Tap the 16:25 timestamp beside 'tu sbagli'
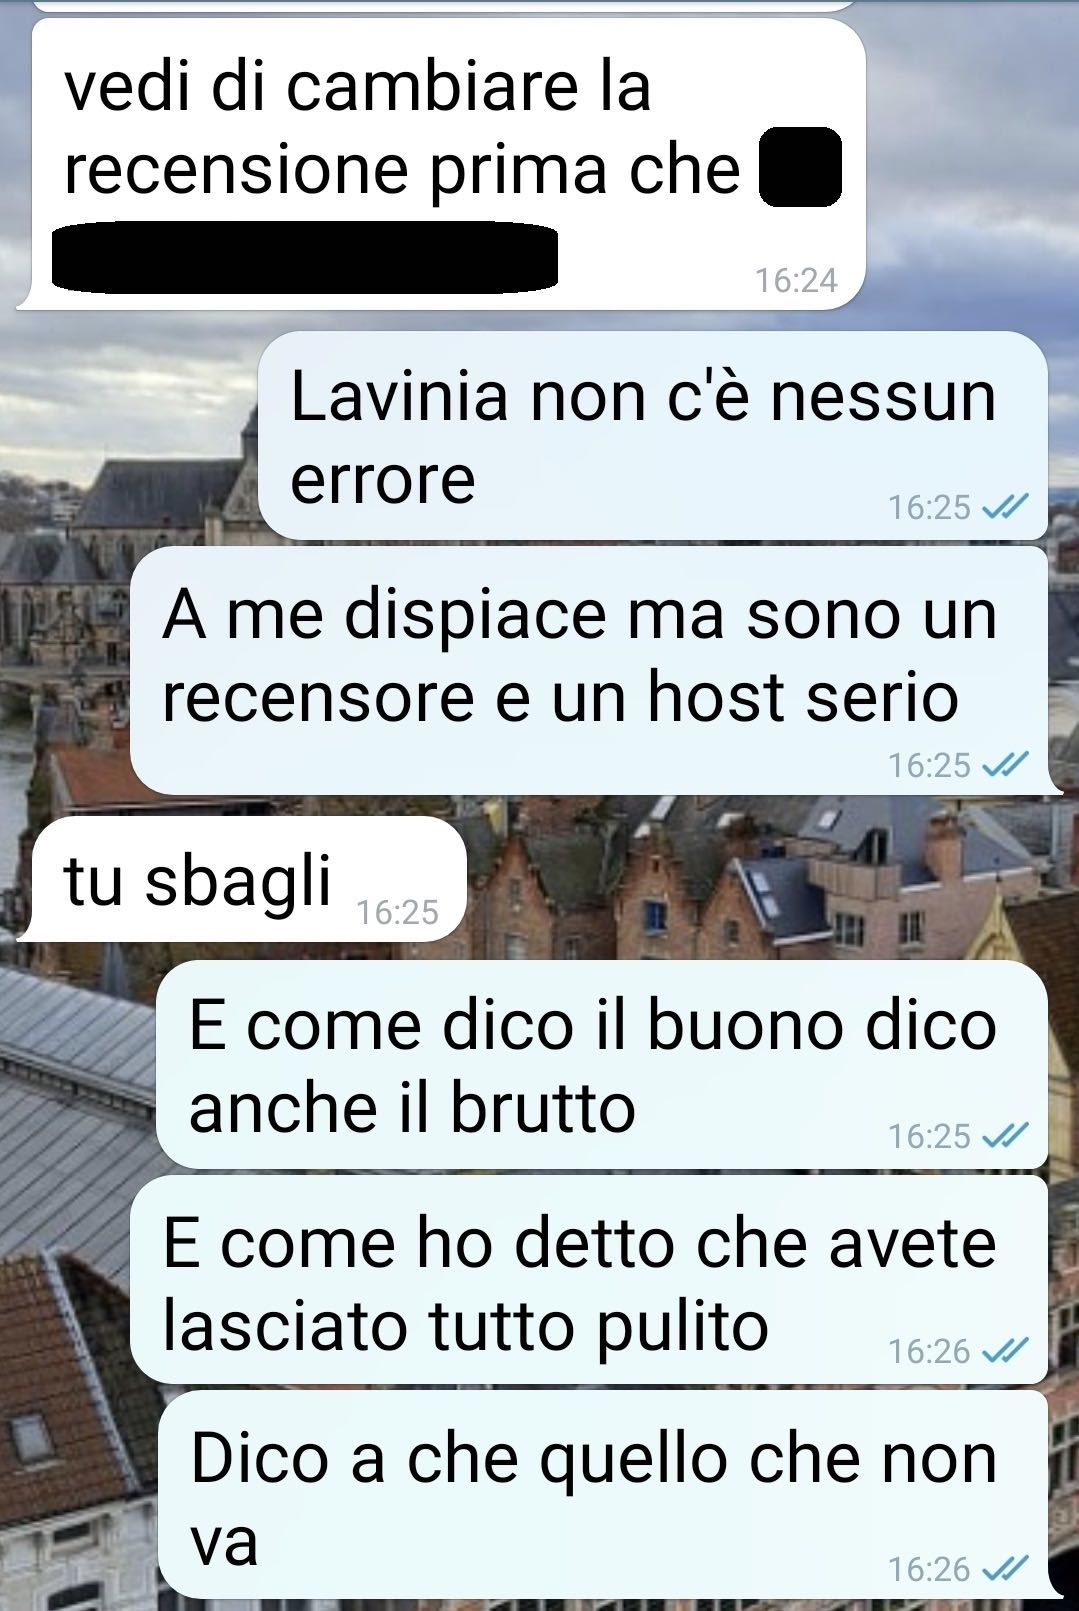Screen dimensions: 1079x1611 coord(398,912)
